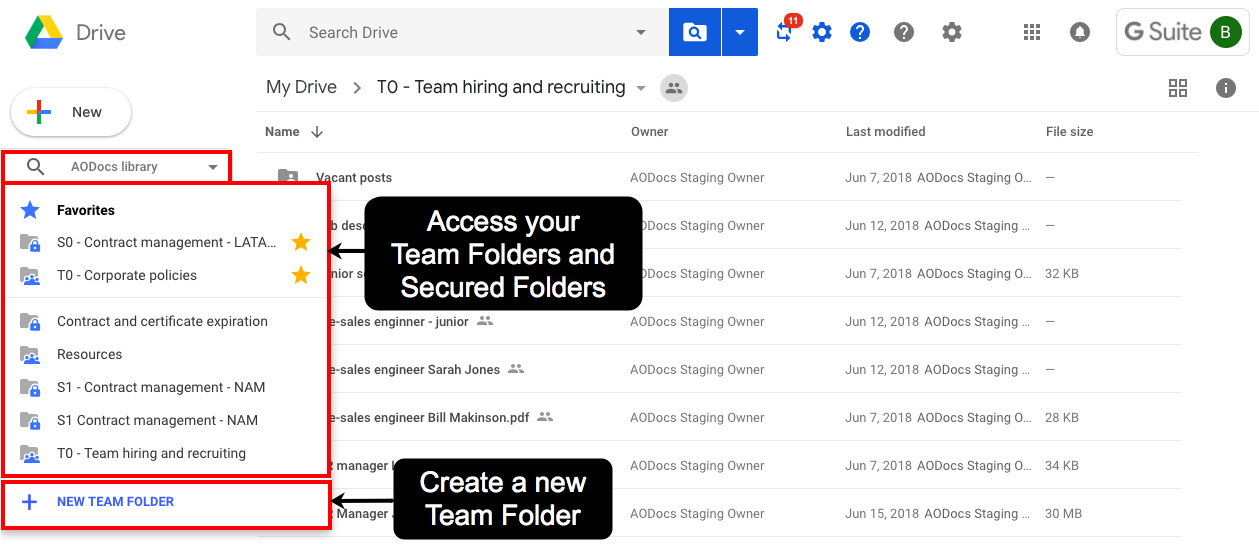
Task: Go to My Drive breadcrumb
Action: point(301,87)
